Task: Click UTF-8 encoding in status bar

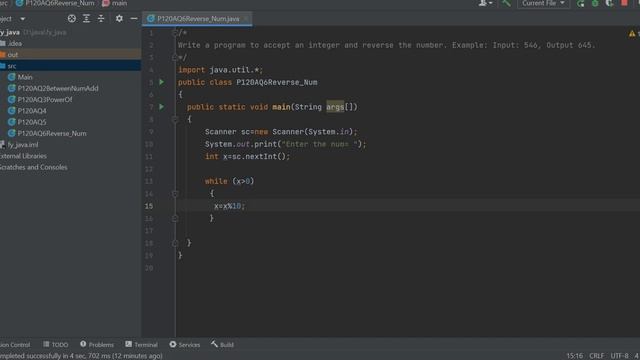Action: pos(620,356)
